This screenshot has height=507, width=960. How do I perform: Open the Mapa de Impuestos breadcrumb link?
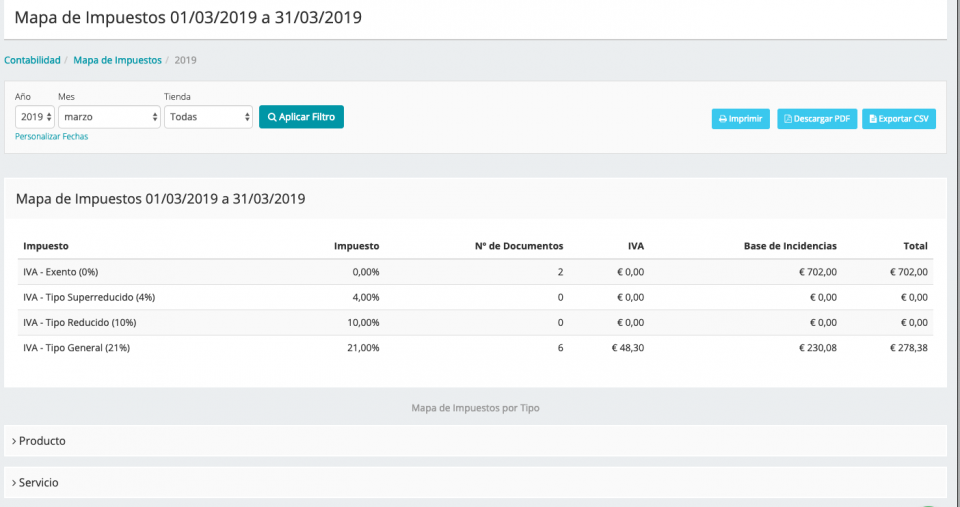pos(117,60)
